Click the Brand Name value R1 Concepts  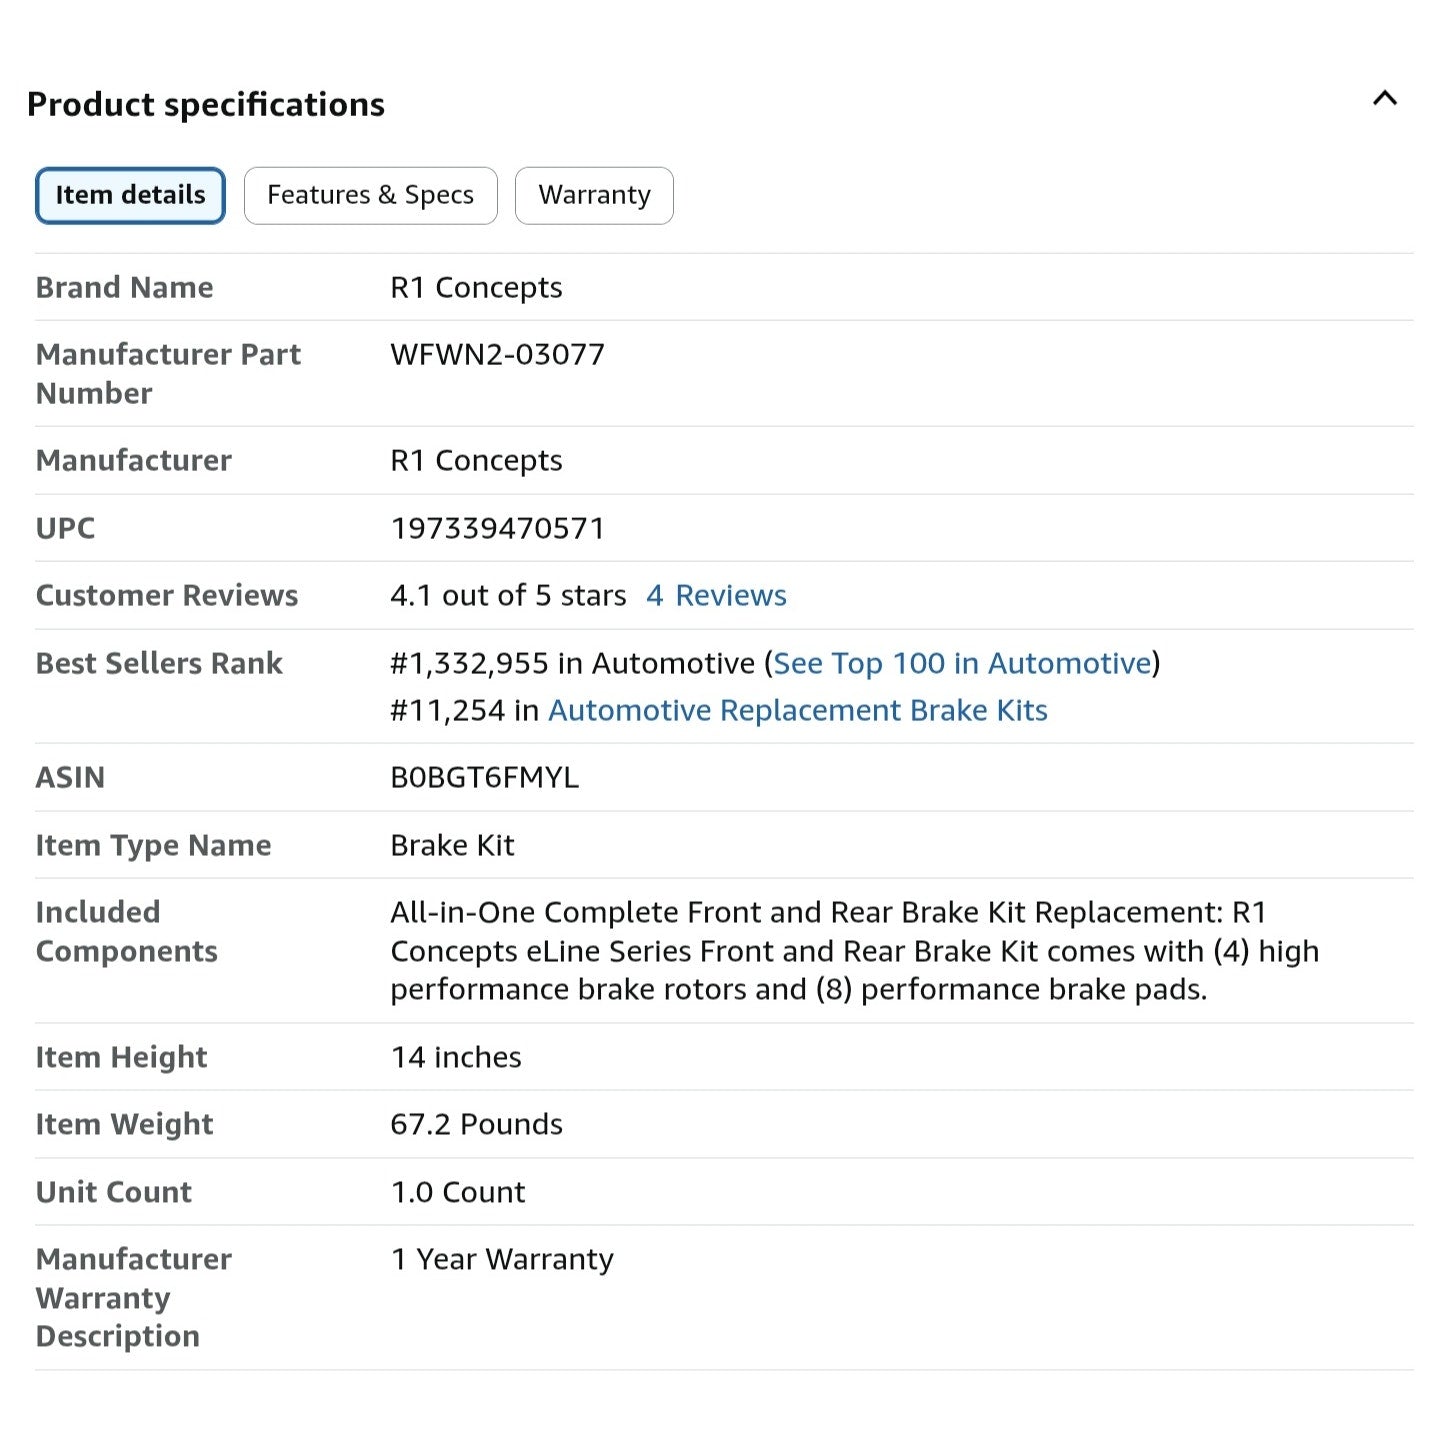(476, 288)
